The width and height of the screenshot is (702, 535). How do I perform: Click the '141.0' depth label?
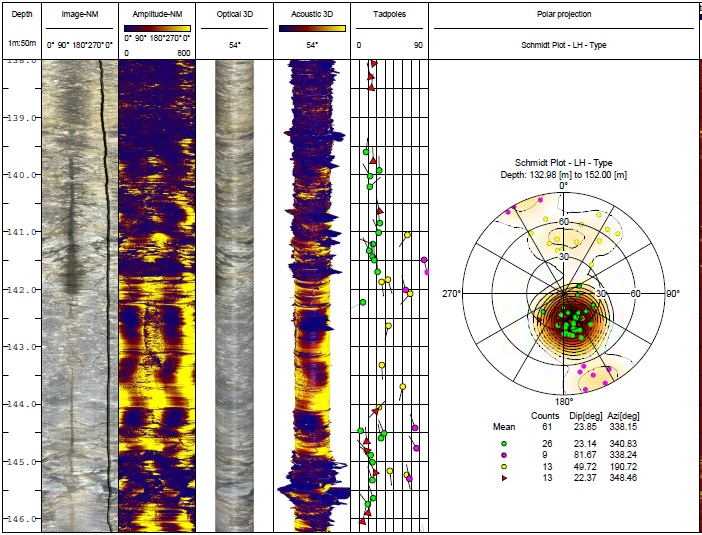21,232
